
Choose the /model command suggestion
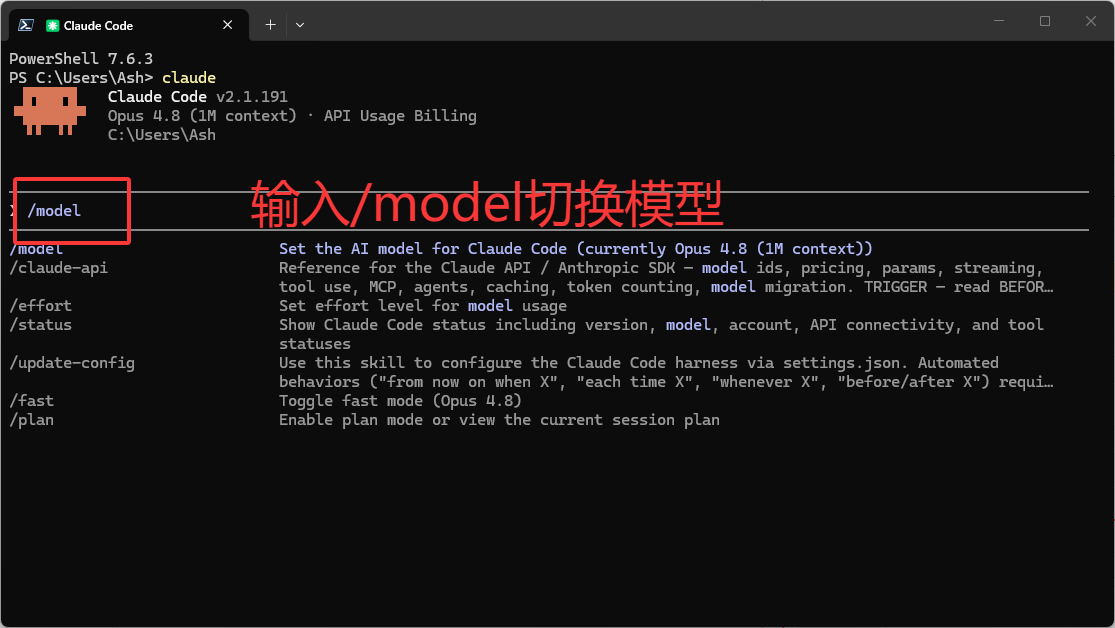(x=36, y=249)
